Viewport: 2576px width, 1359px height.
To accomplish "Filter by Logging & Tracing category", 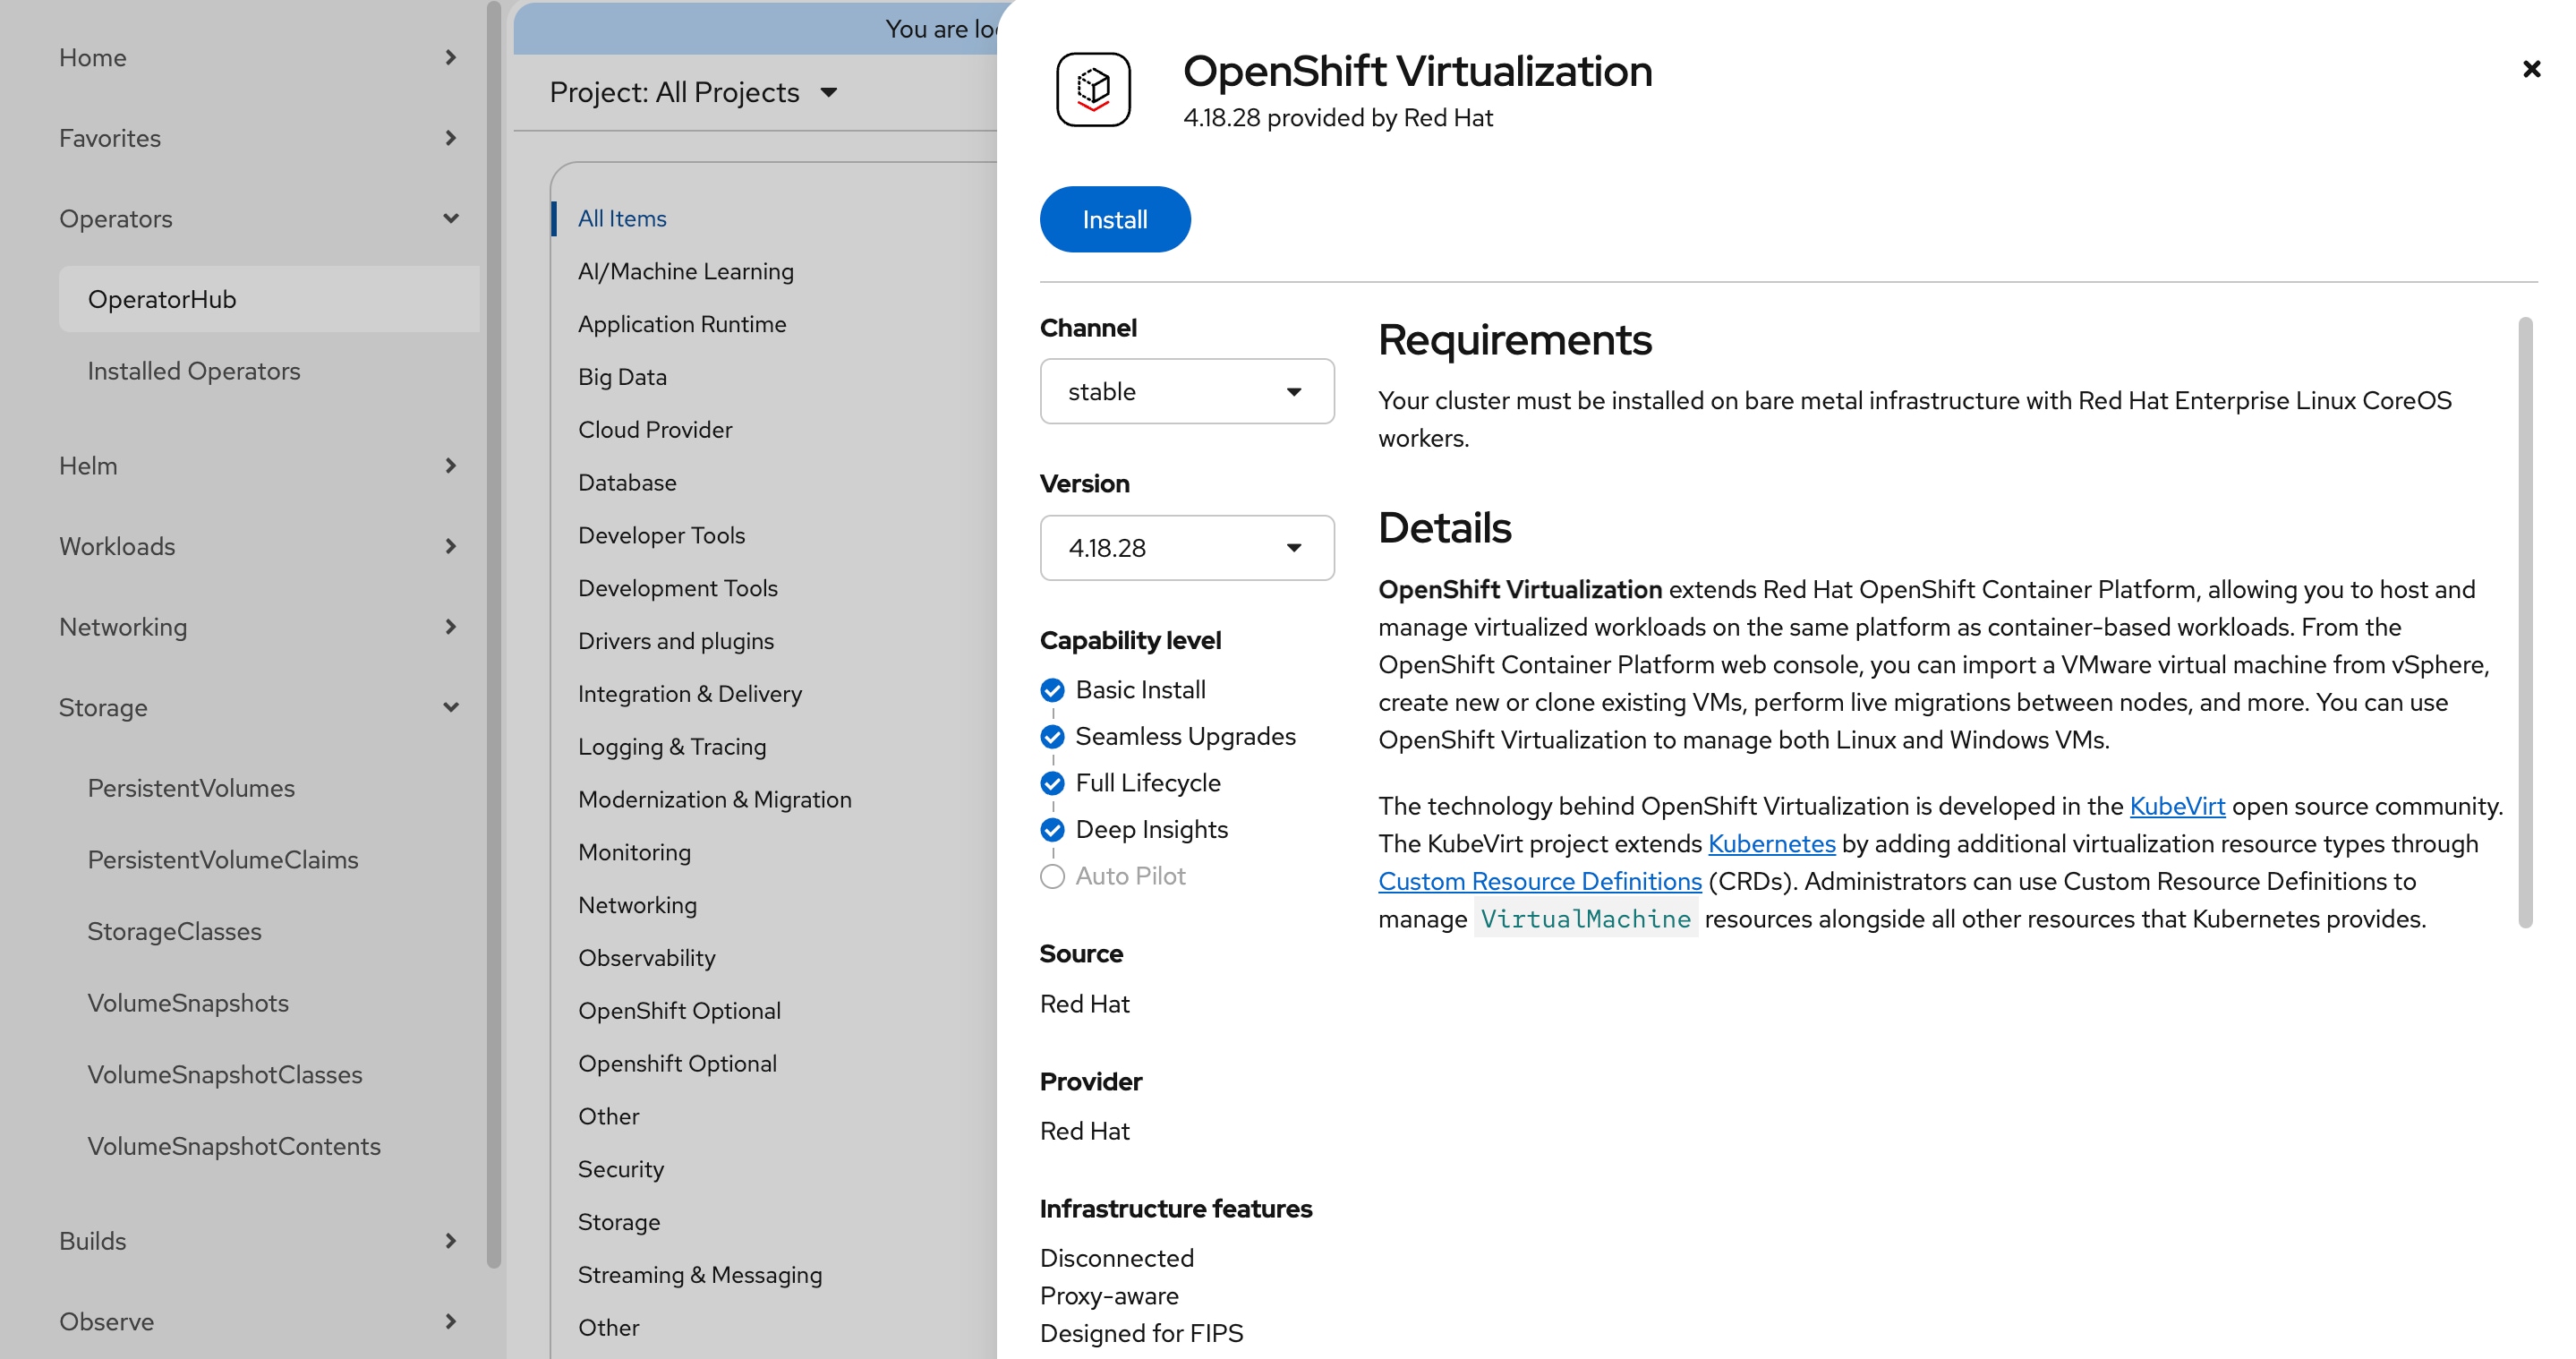I will click(x=672, y=747).
